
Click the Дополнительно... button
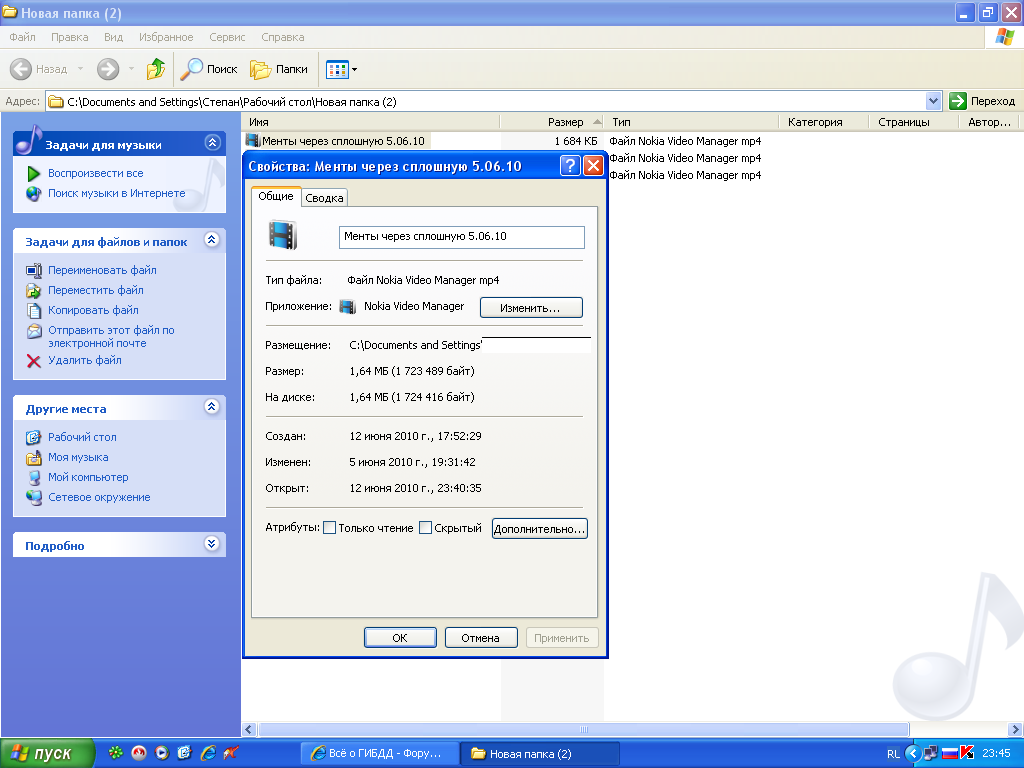539,528
